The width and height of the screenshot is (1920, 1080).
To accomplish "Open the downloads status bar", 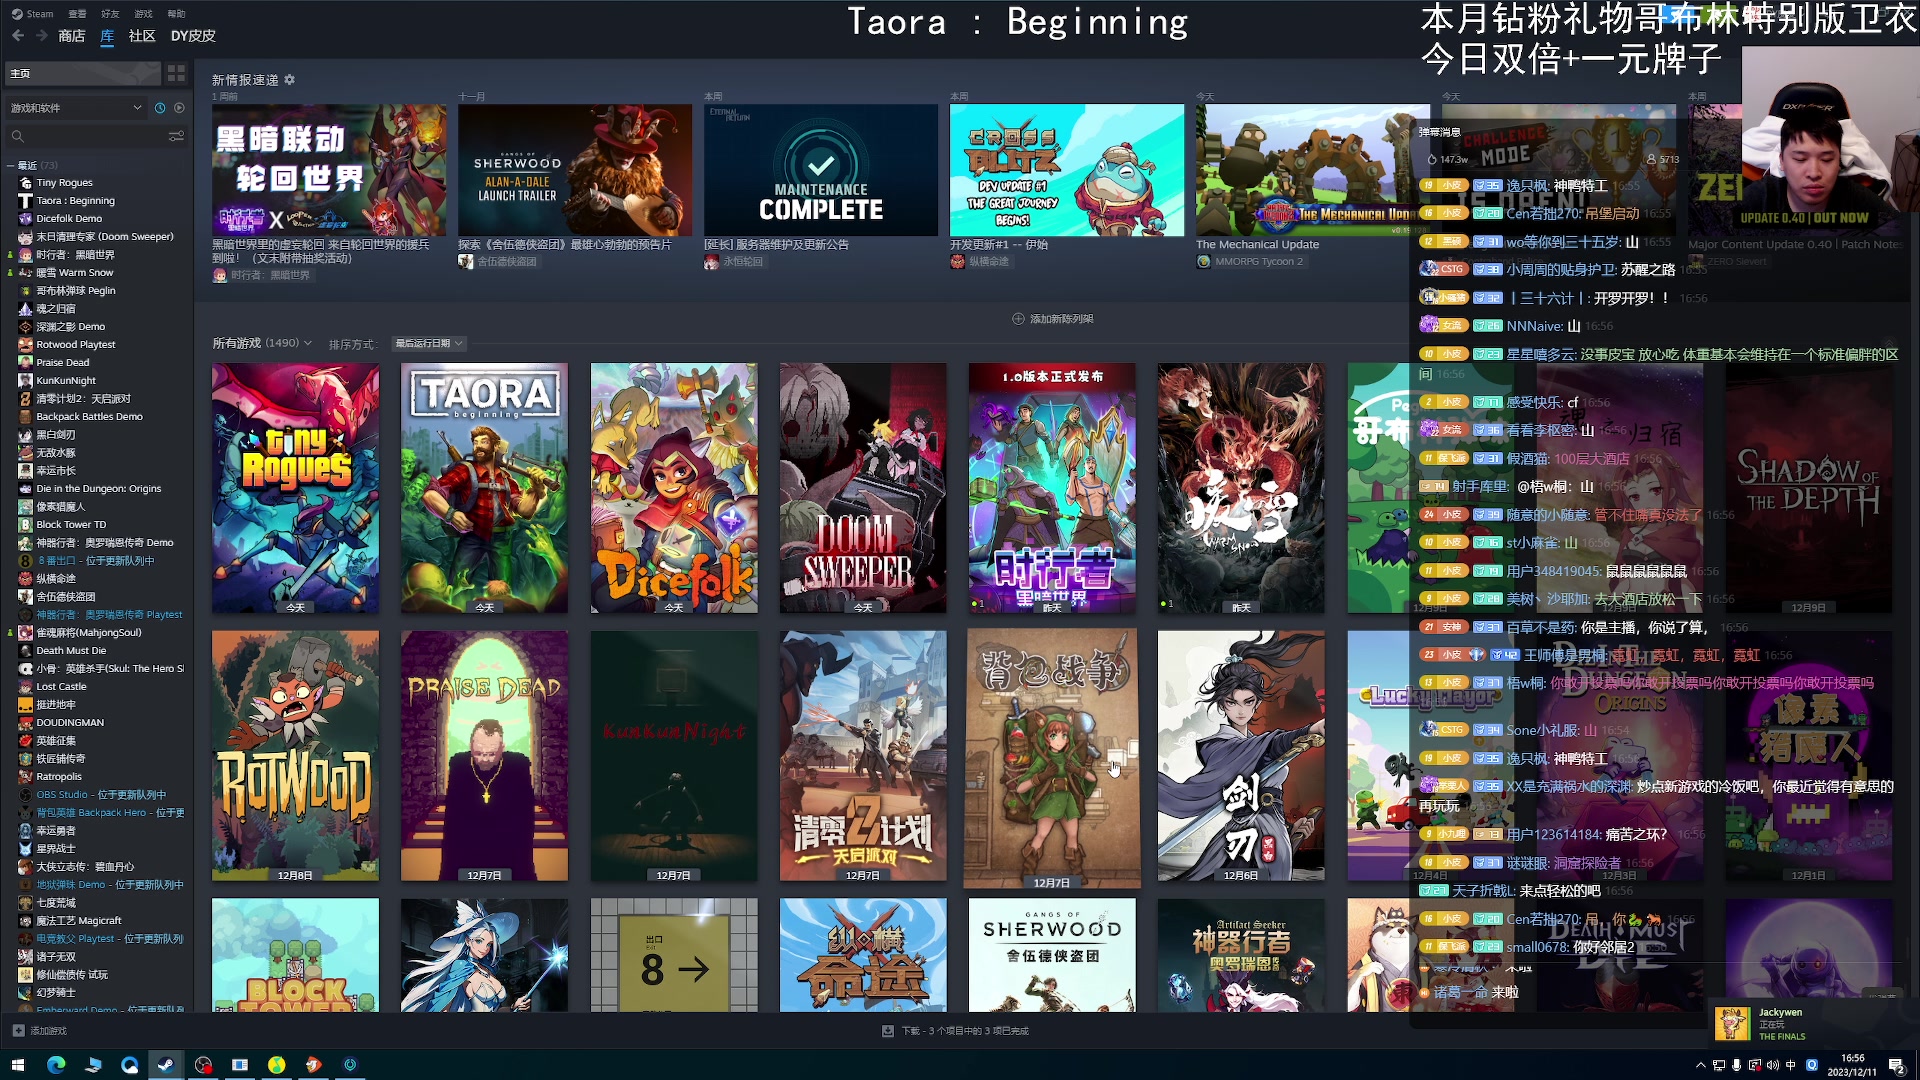I will (x=955, y=1031).
